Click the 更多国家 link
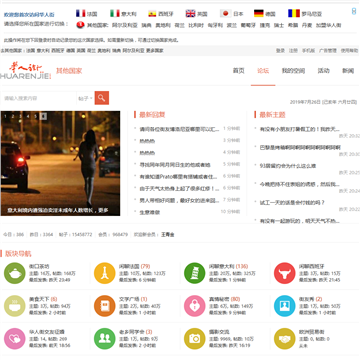360x360 pixels. [x=155, y=51]
